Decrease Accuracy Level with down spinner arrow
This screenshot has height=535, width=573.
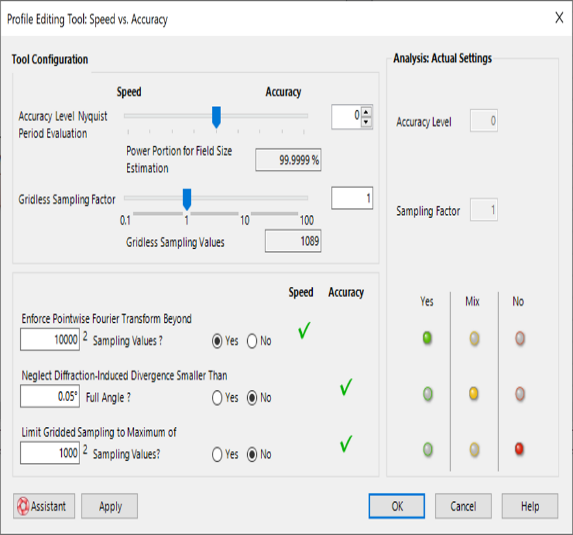coord(366,122)
